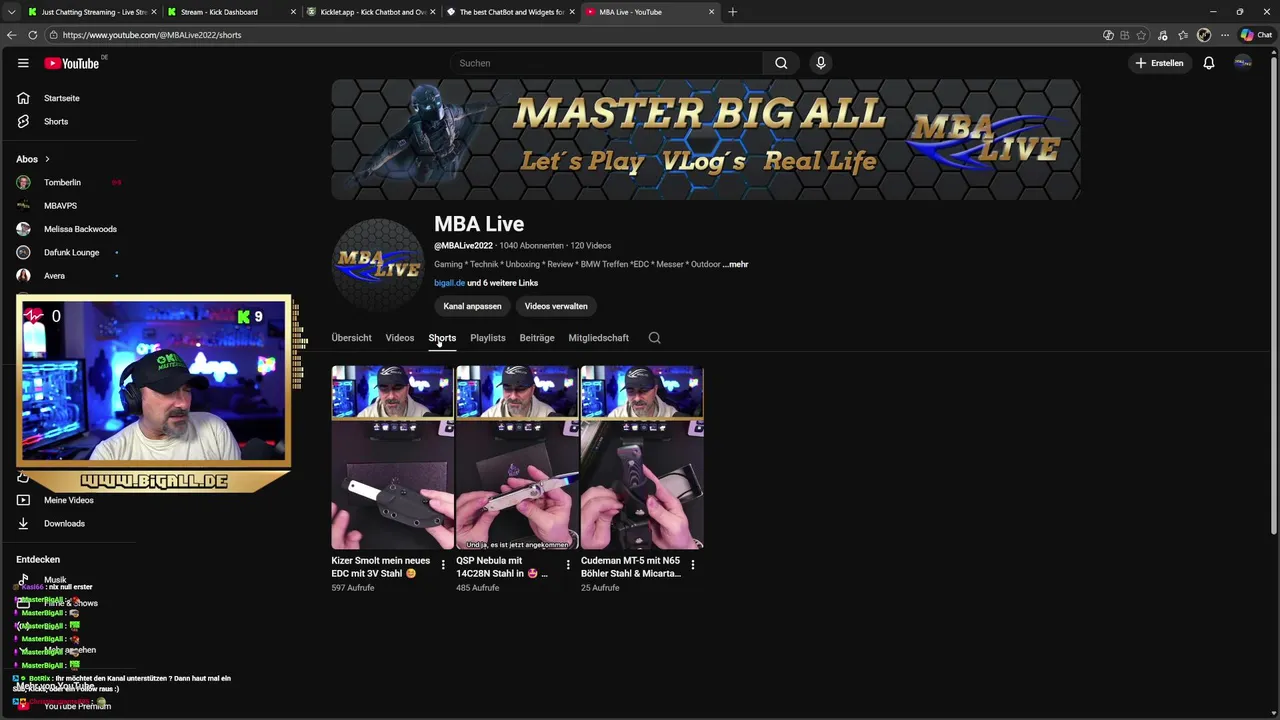Focus the YouTube Suchen search field

[x=606, y=63]
